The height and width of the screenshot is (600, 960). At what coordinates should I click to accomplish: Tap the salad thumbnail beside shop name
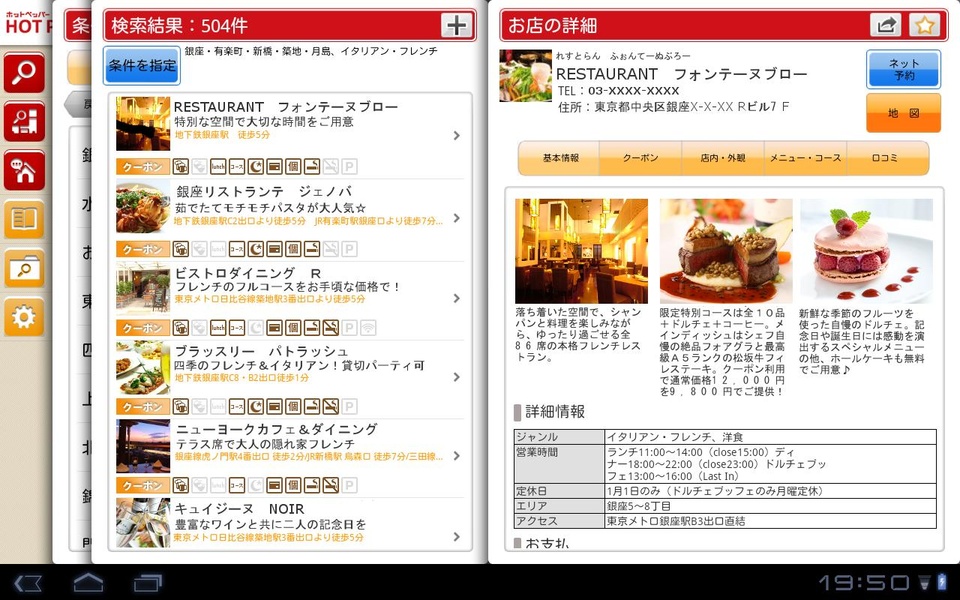pos(525,76)
